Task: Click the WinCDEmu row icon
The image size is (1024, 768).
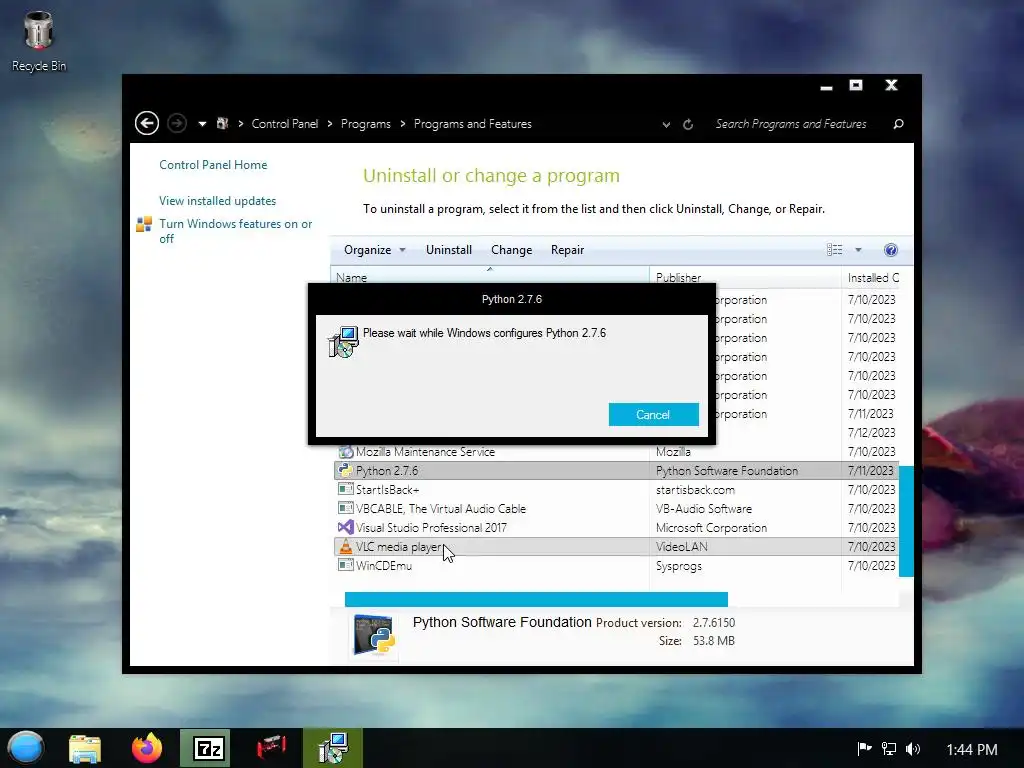Action: pos(345,565)
